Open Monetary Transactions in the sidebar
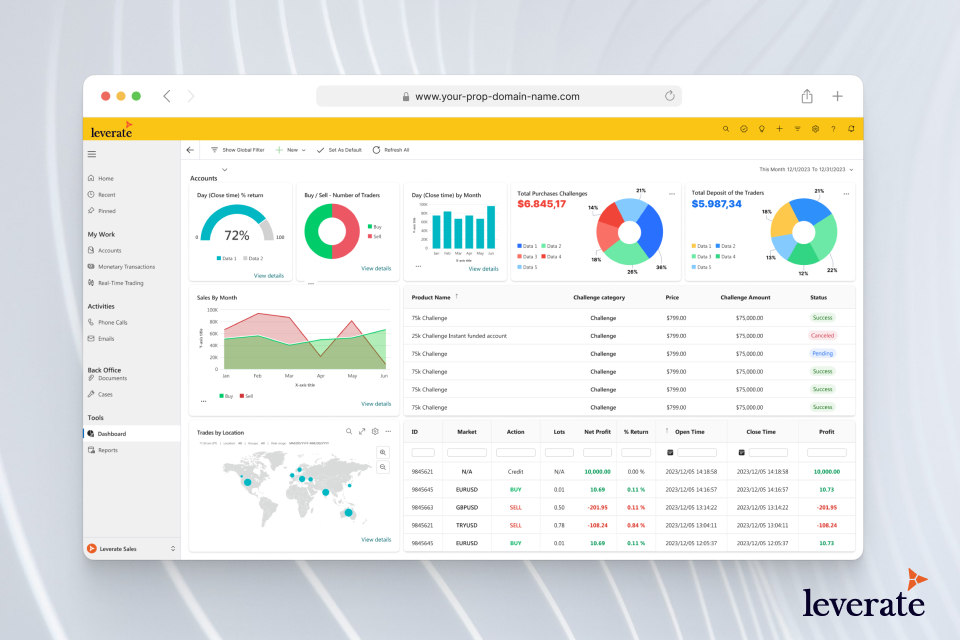This screenshot has width=960, height=640. 126,267
